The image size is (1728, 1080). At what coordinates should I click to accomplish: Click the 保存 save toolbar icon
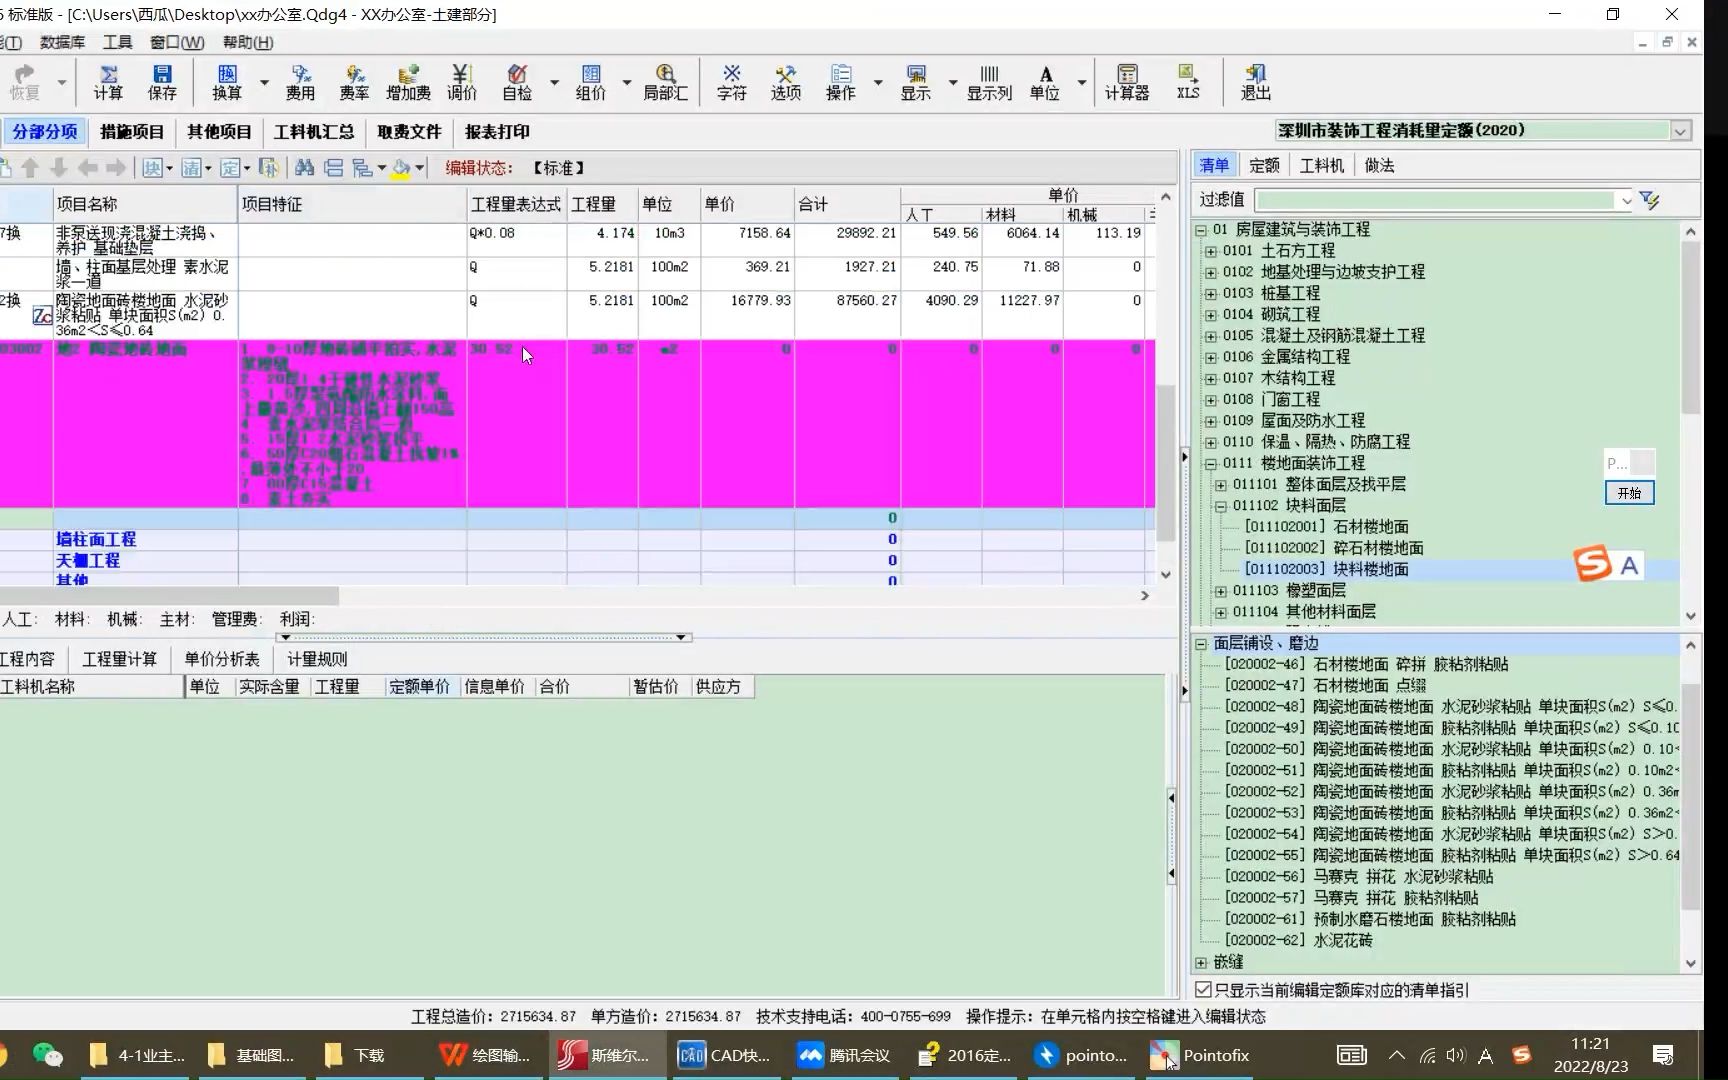[x=163, y=83]
